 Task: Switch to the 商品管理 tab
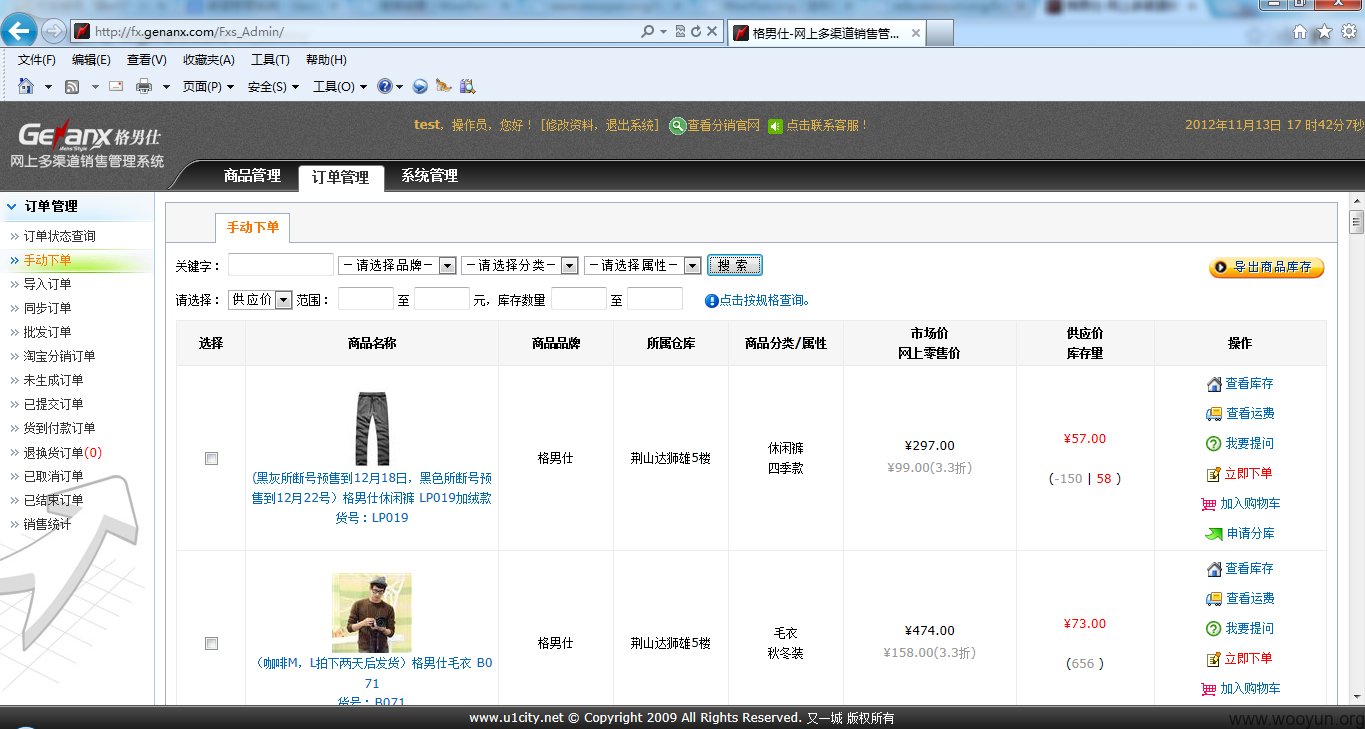coord(252,176)
